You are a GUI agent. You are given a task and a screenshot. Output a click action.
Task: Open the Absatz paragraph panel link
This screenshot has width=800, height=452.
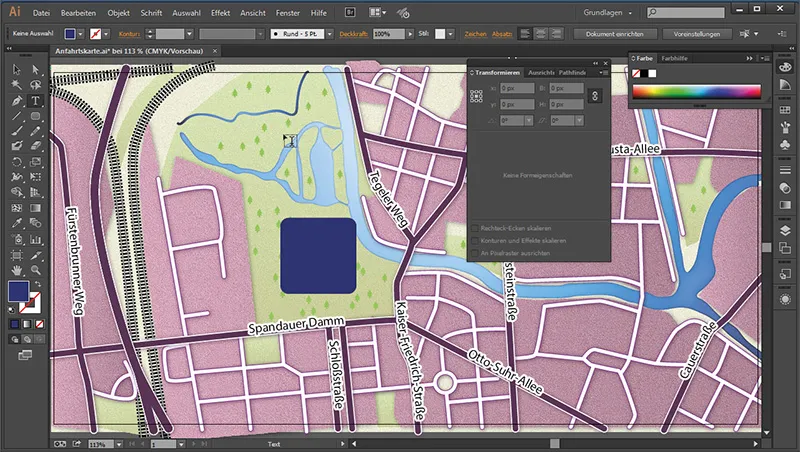click(x=502, y=34)
